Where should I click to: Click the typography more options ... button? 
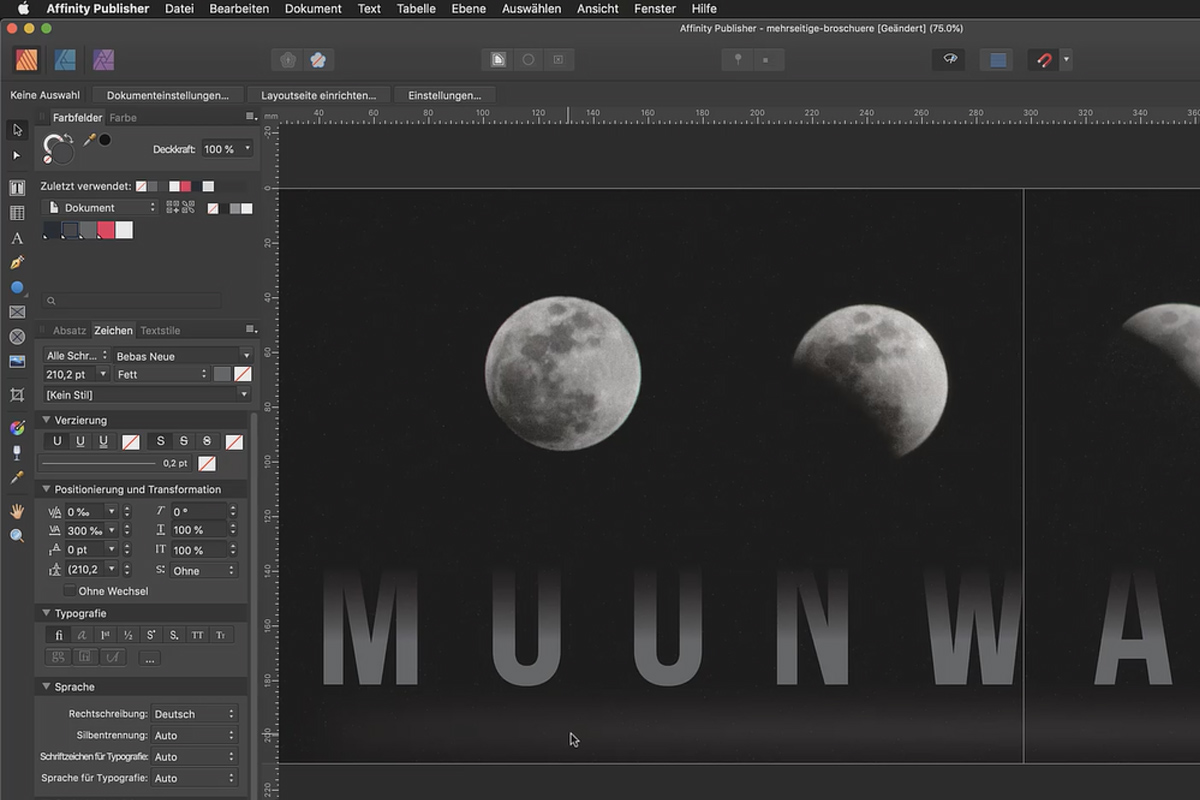pos(149,658)
